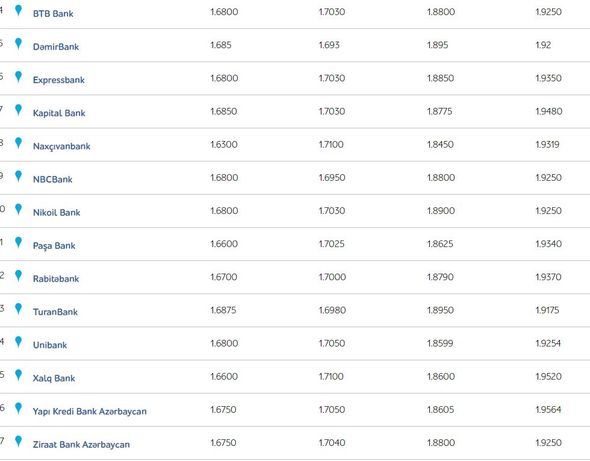This screenshot has height=461, width=590.
Task: Open the Expressbank location pin
Action: (x=18, y=76)
